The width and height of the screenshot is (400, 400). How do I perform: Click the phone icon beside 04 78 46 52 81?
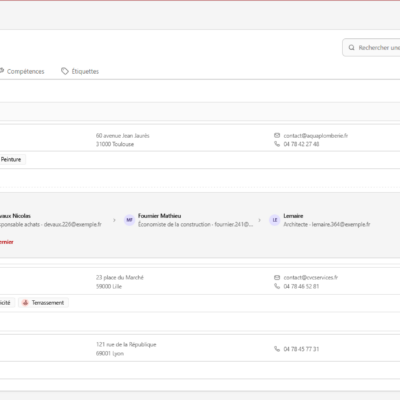(277, 286)
